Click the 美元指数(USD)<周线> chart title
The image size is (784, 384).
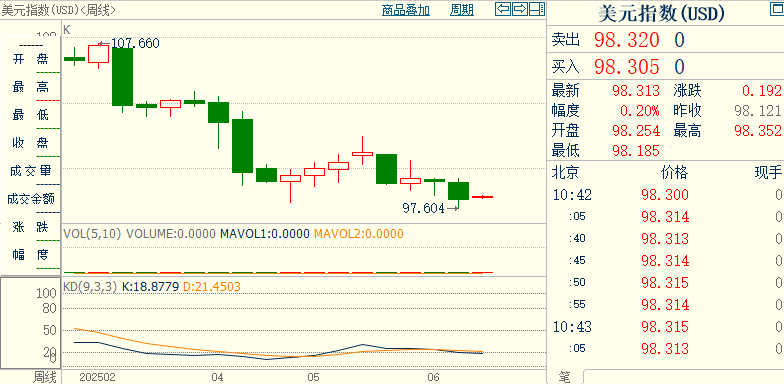point(58,10)
